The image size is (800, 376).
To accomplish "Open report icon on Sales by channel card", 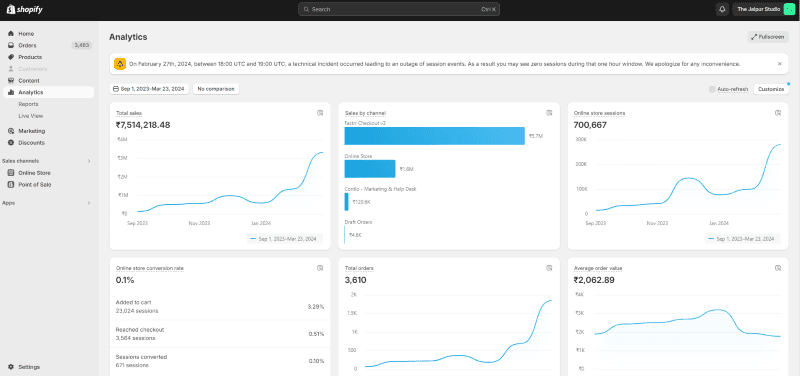I will pos(549,113).
